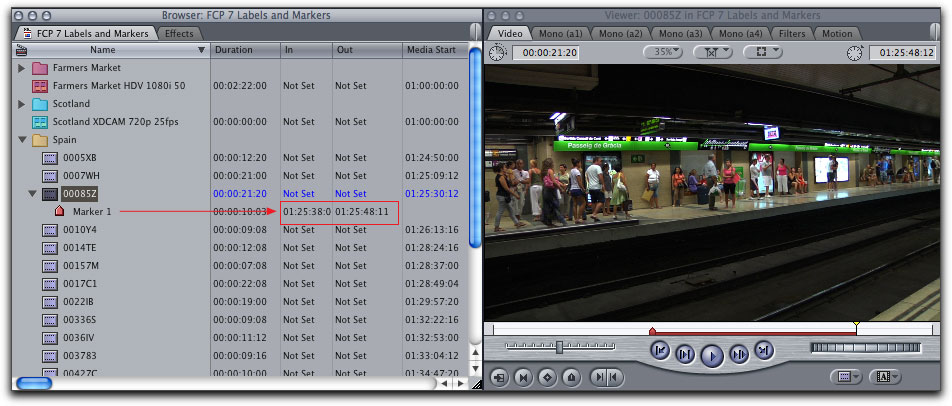Open the Generator pop-up menu
The image size is (952, 406).
click(886, 377)
